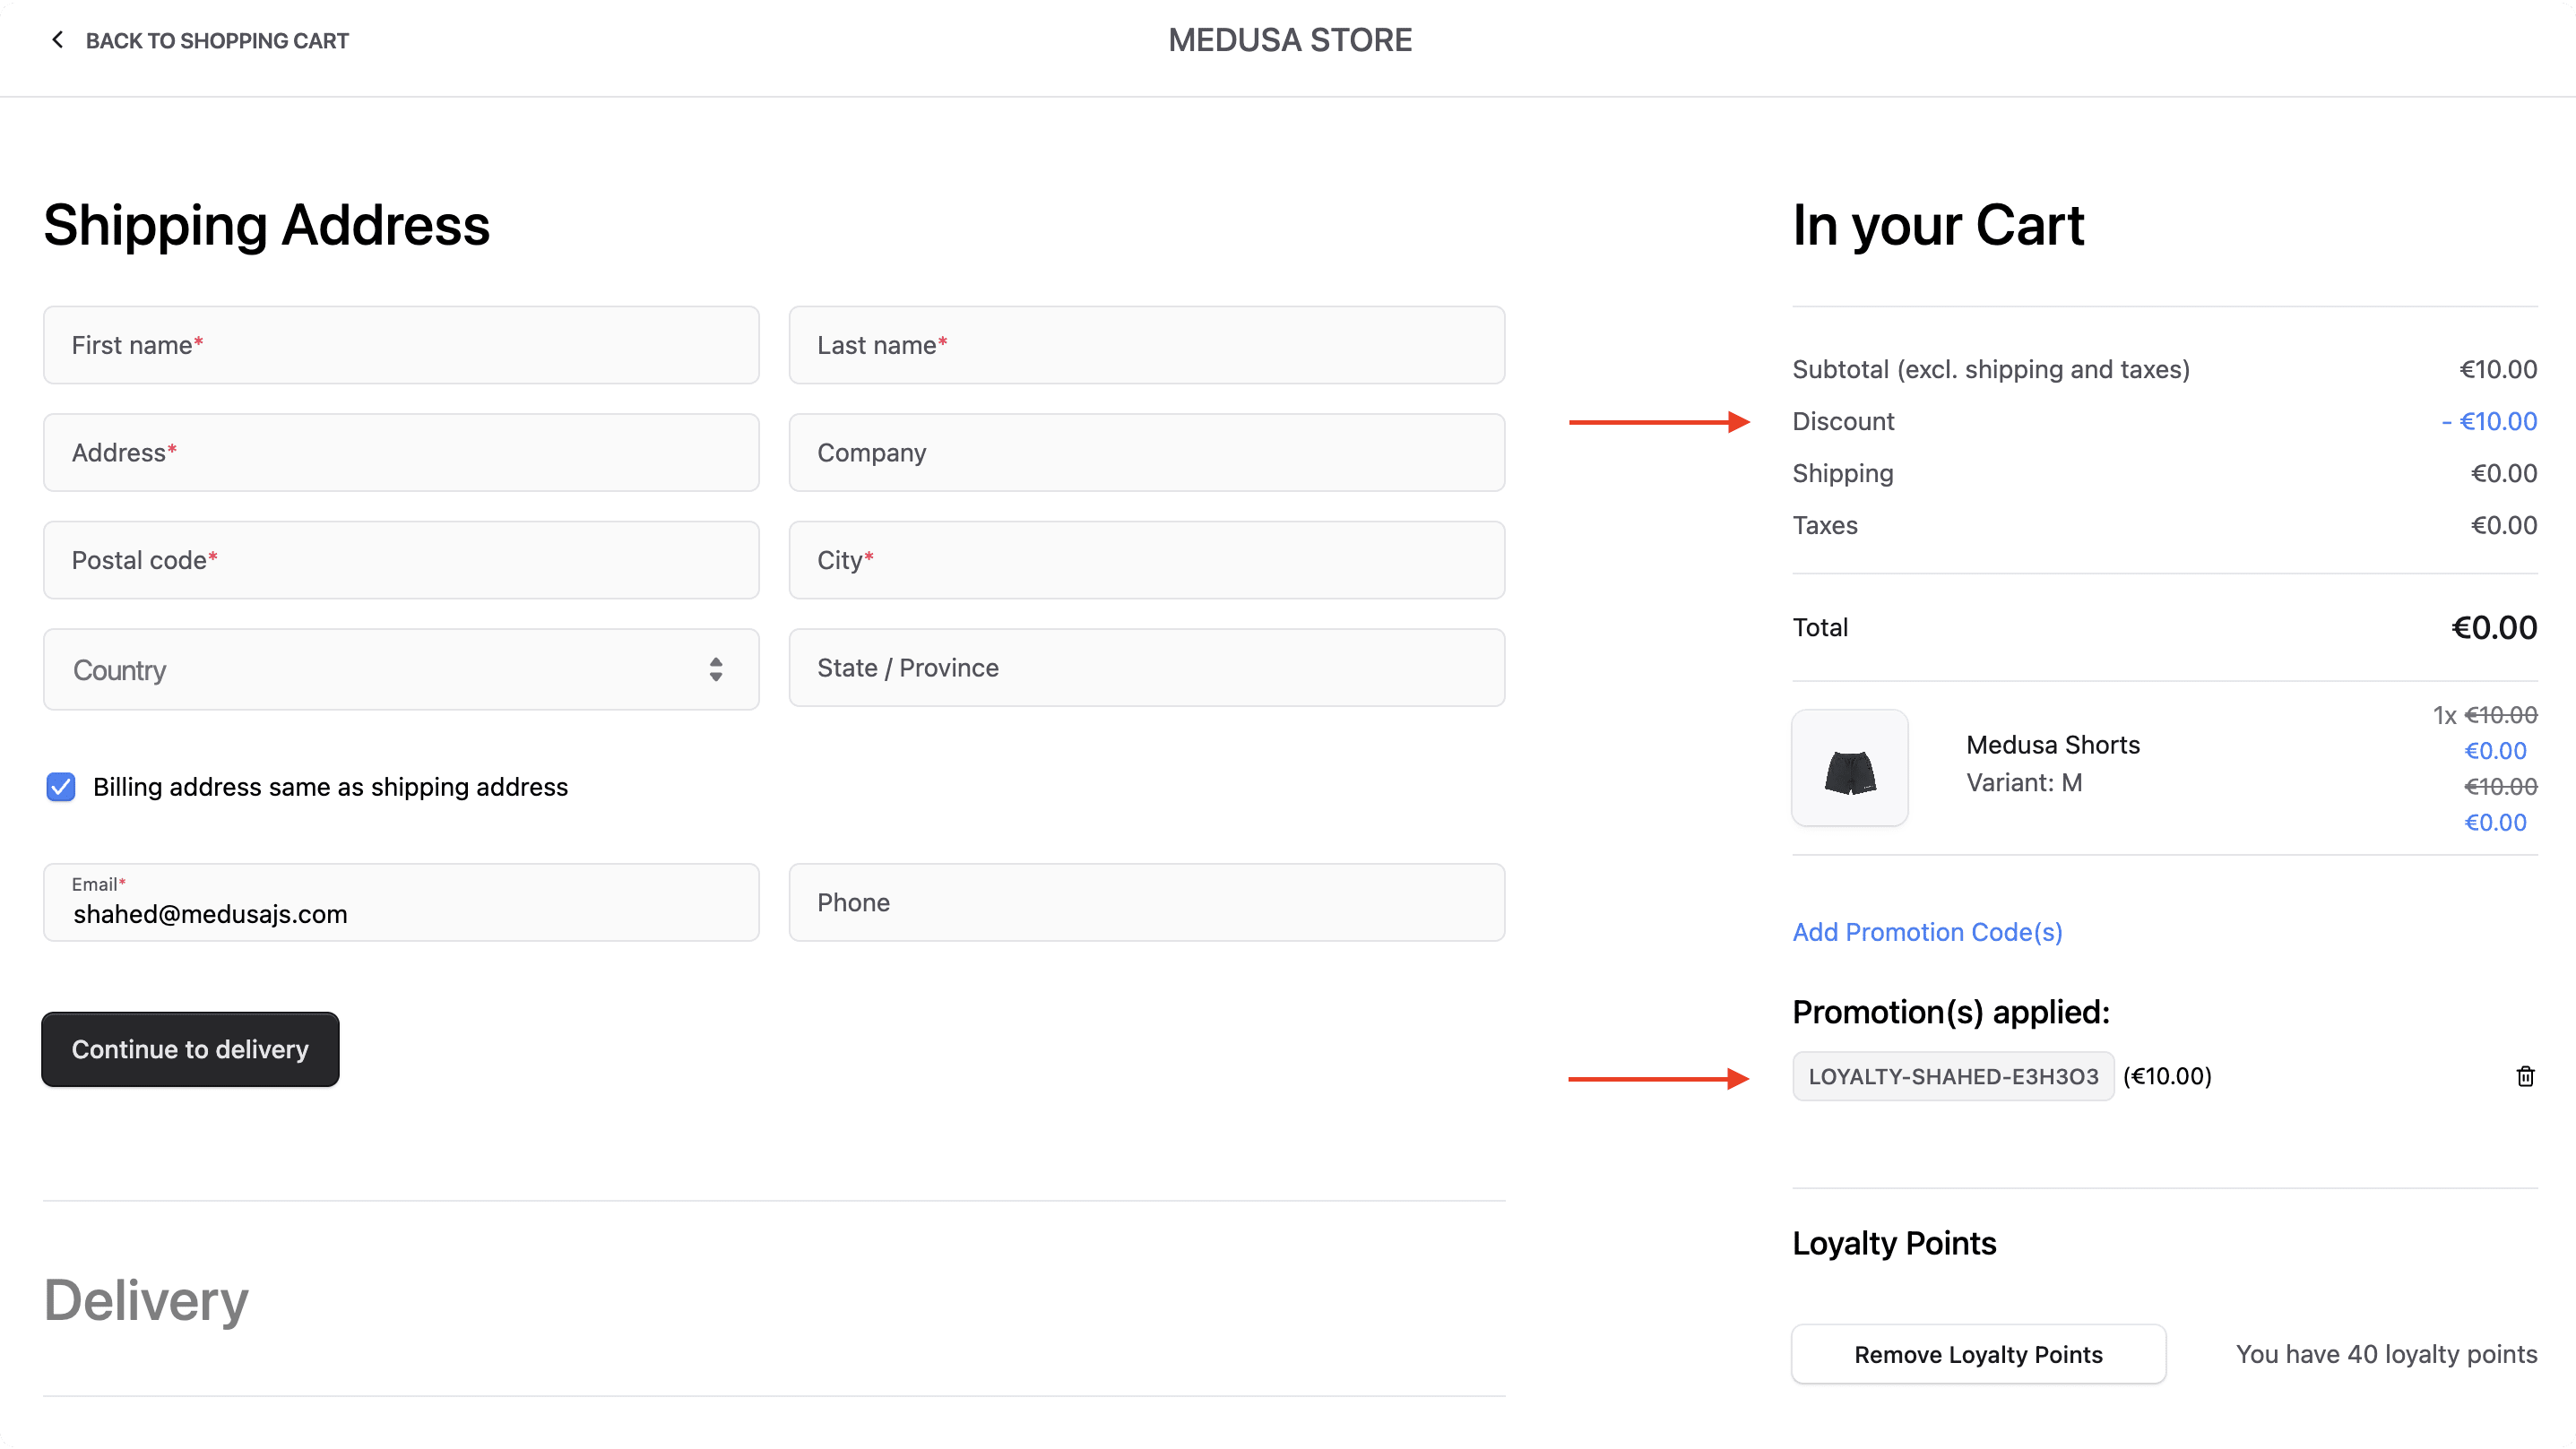Viewport: 2576px width, 1449px height.
Task: Uncheck billing address same as shipping address
Action: (x=60, y=787)
